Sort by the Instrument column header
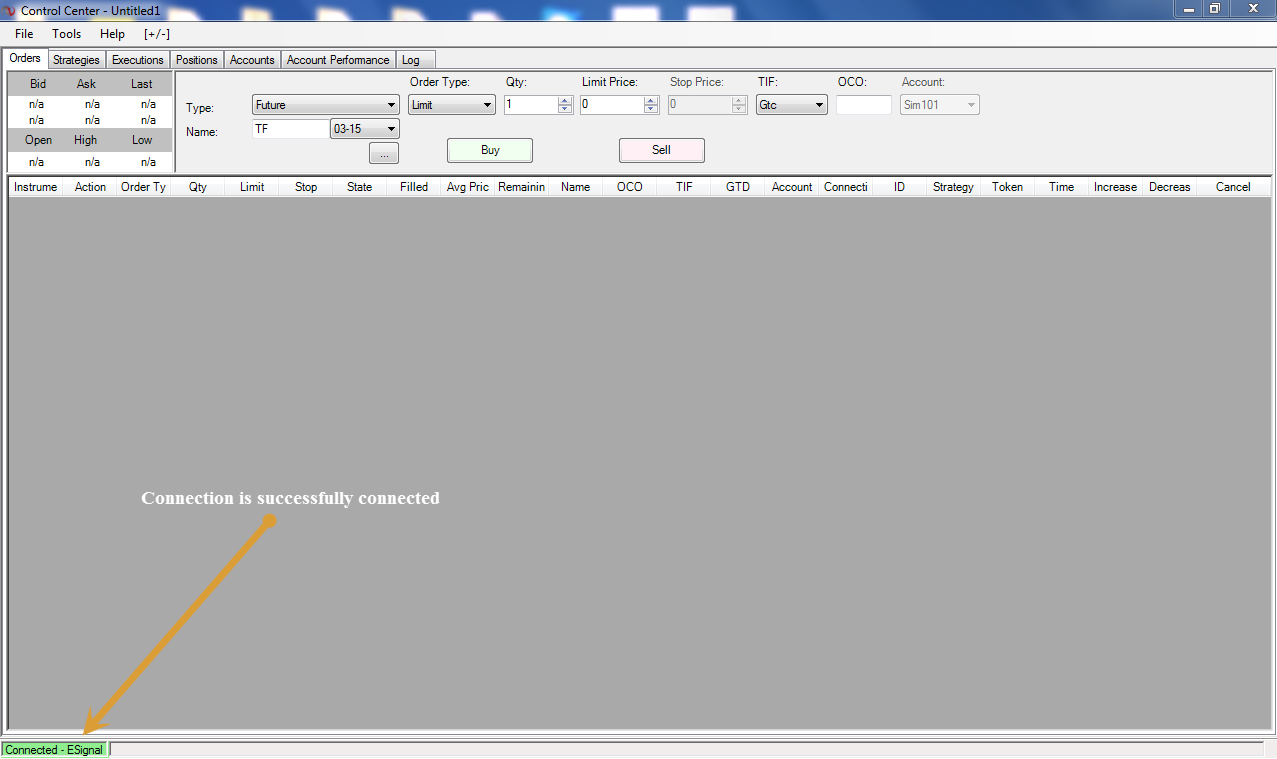This screenshot has height=759, width=1277. 36,187
